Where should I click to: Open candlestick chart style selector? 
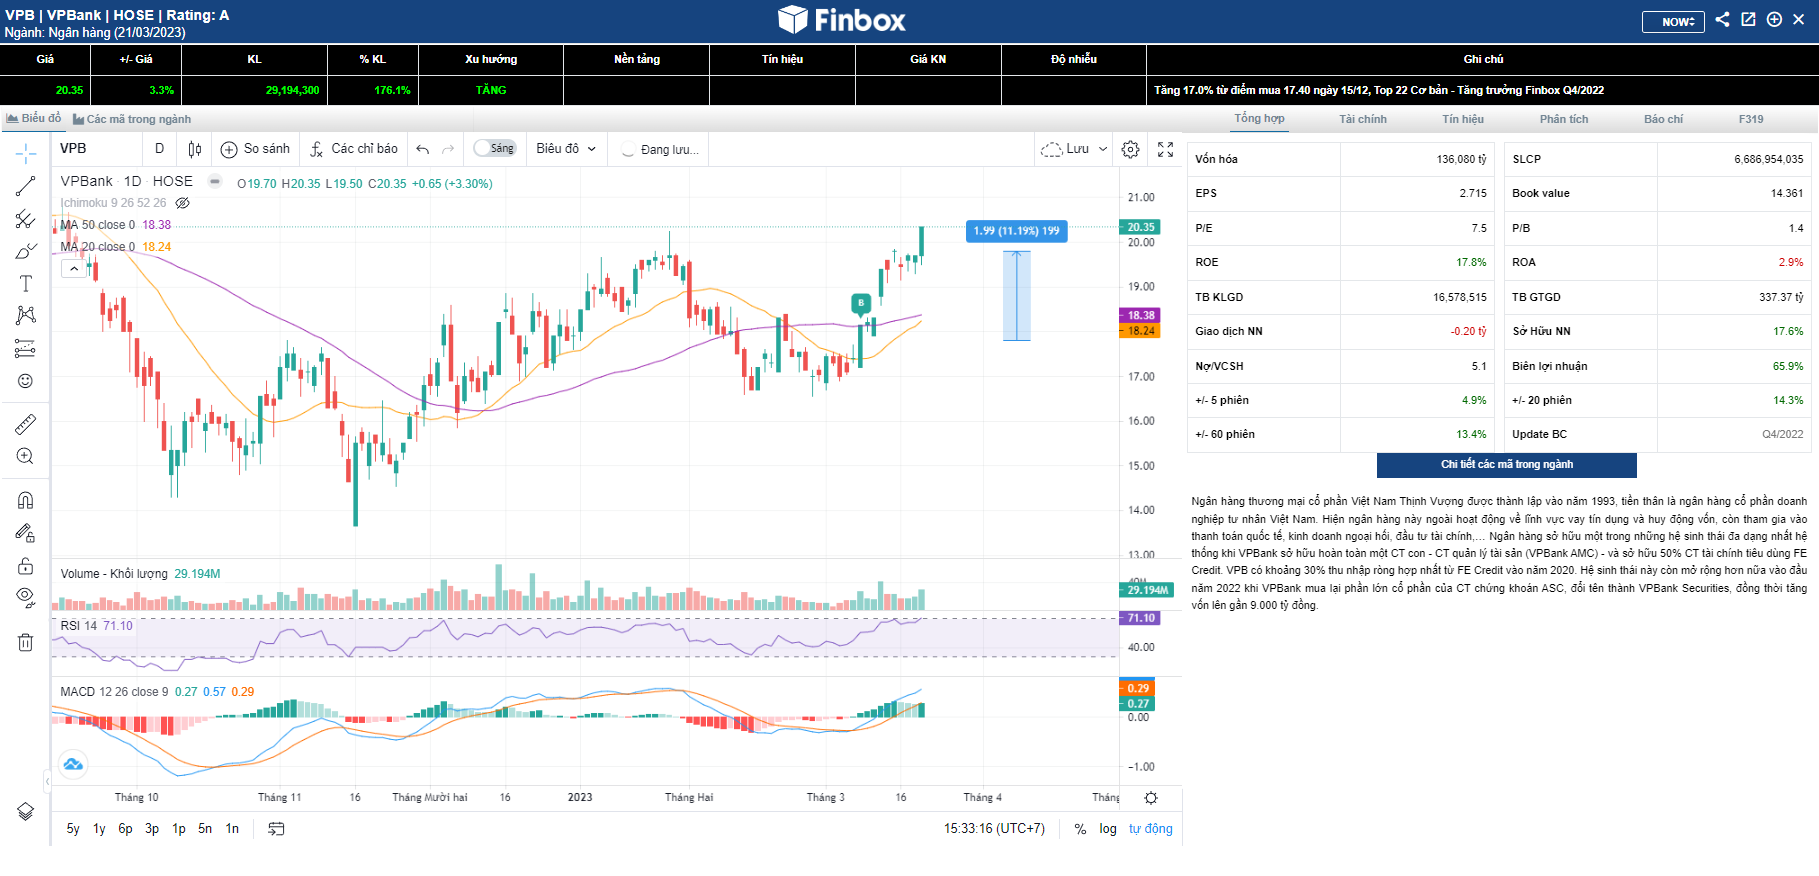[195, 149]
